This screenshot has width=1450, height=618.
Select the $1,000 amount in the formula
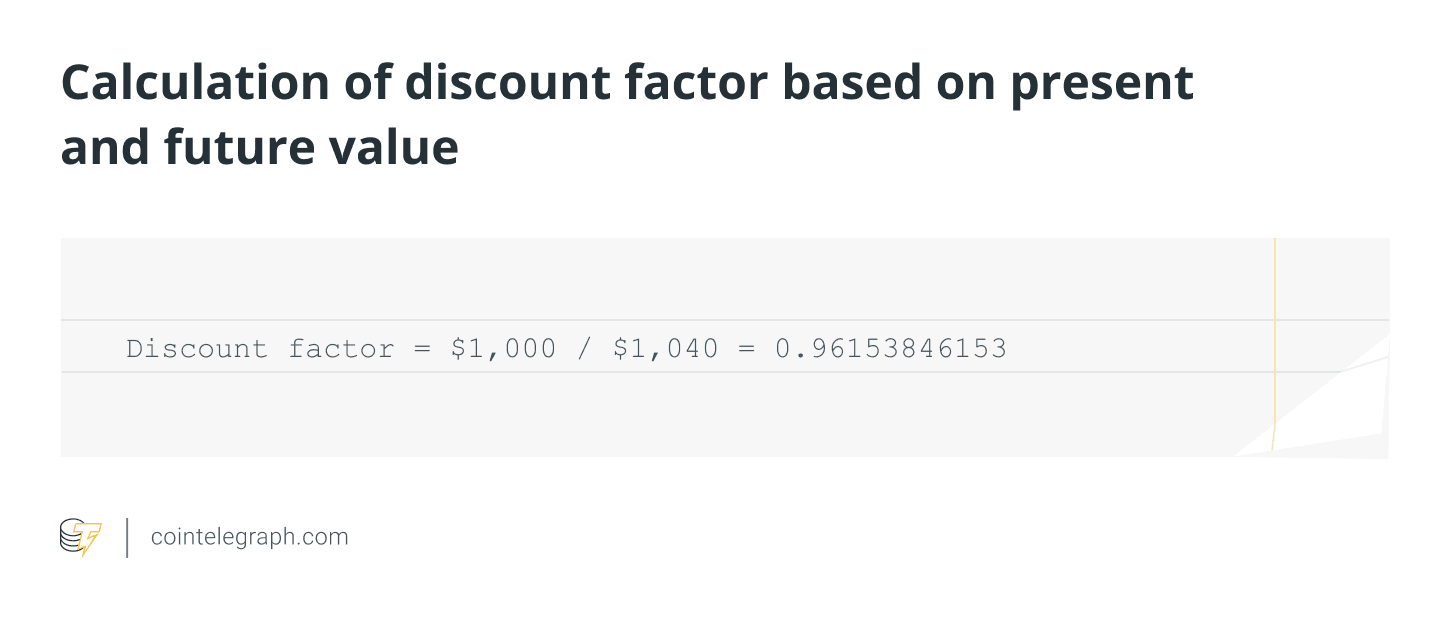coord(503,349)
